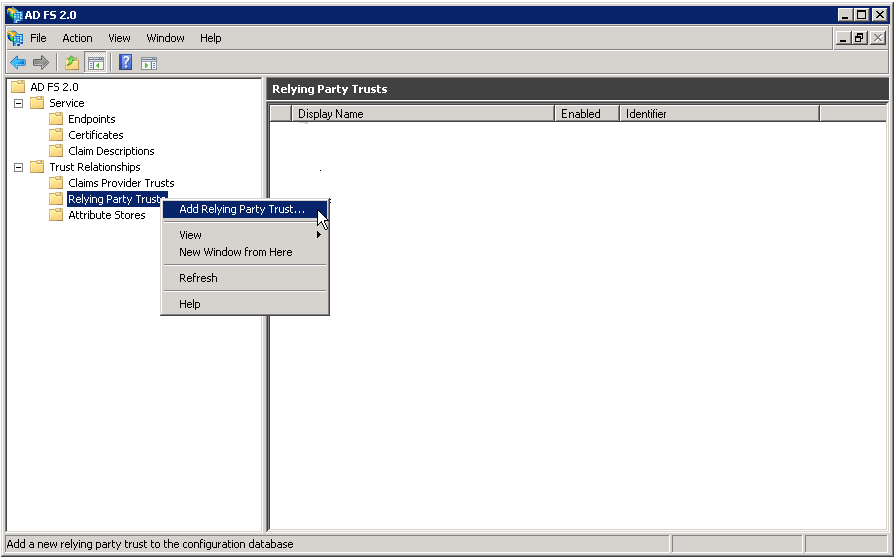Viewport: 896px width, 560px height.
Task: Click the Claim Descriptions folder icon
Action: click(x=56, y=151)
